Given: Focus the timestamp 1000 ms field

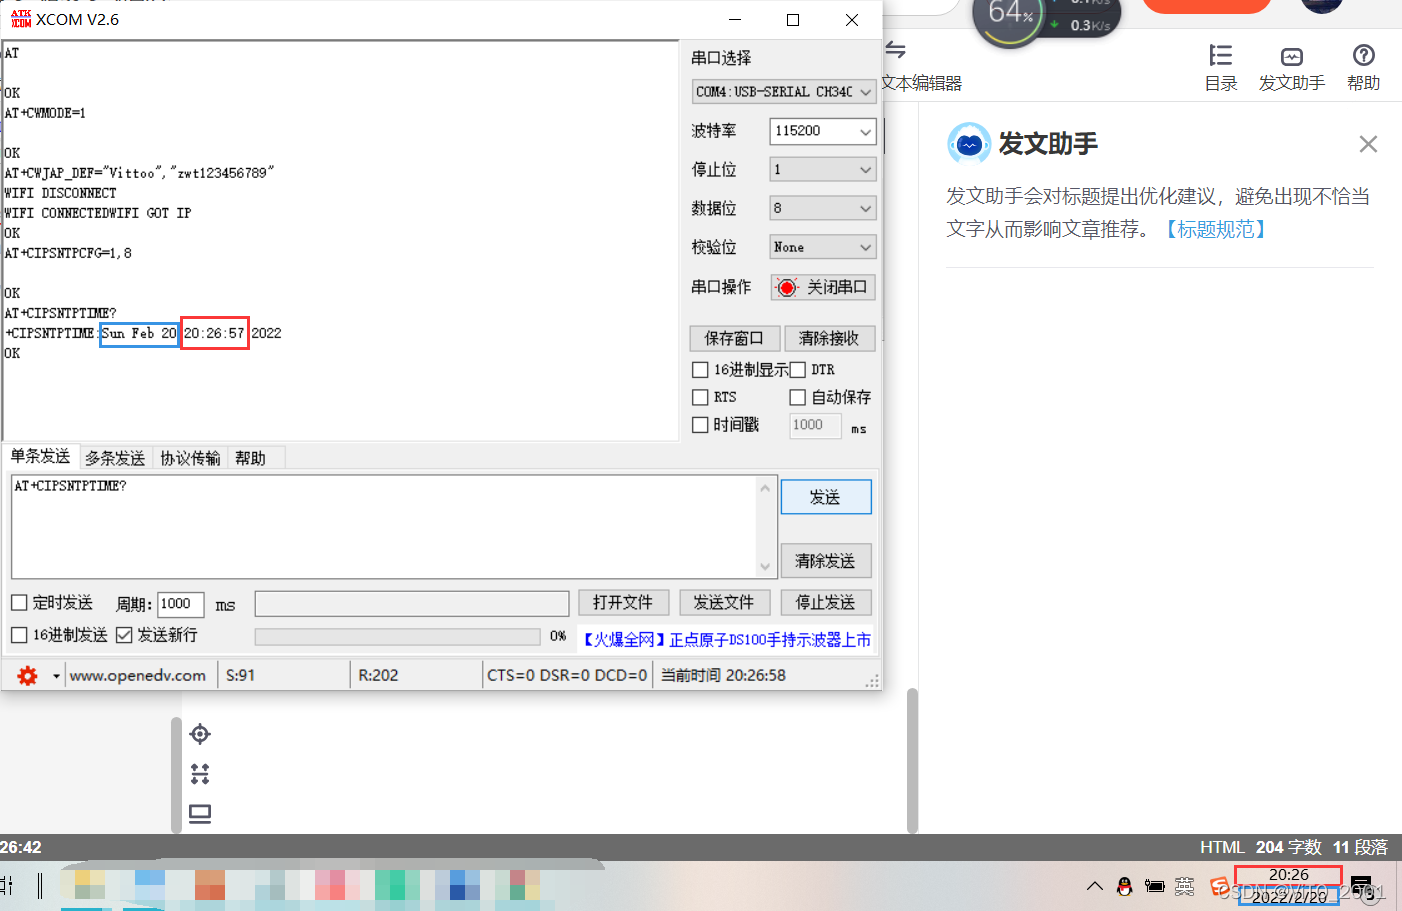Looking at the screenshot, I should 815,425.
